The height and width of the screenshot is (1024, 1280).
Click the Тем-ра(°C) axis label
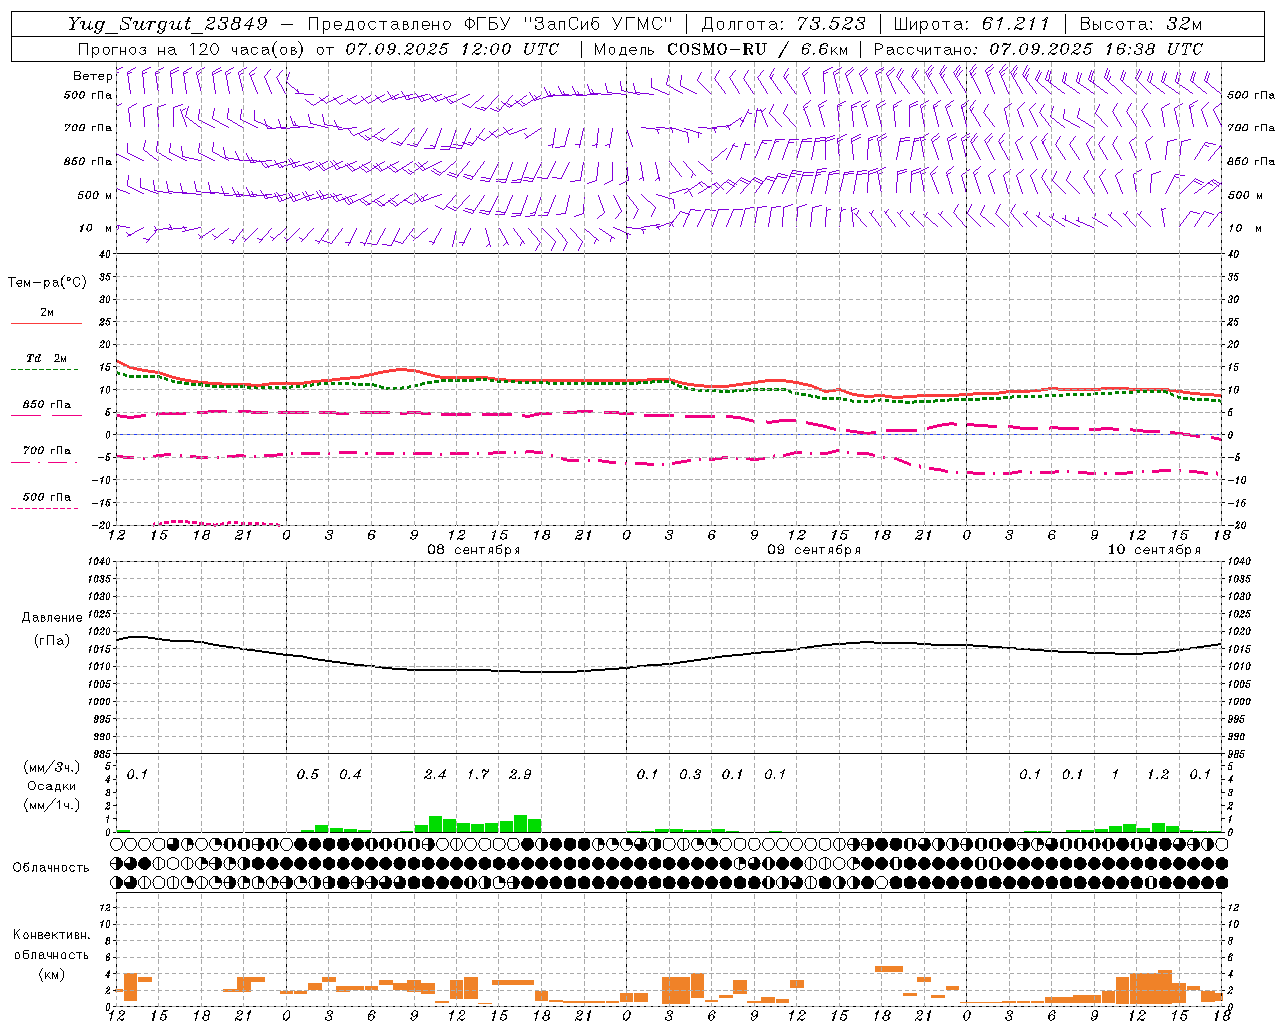click(47, 283)
